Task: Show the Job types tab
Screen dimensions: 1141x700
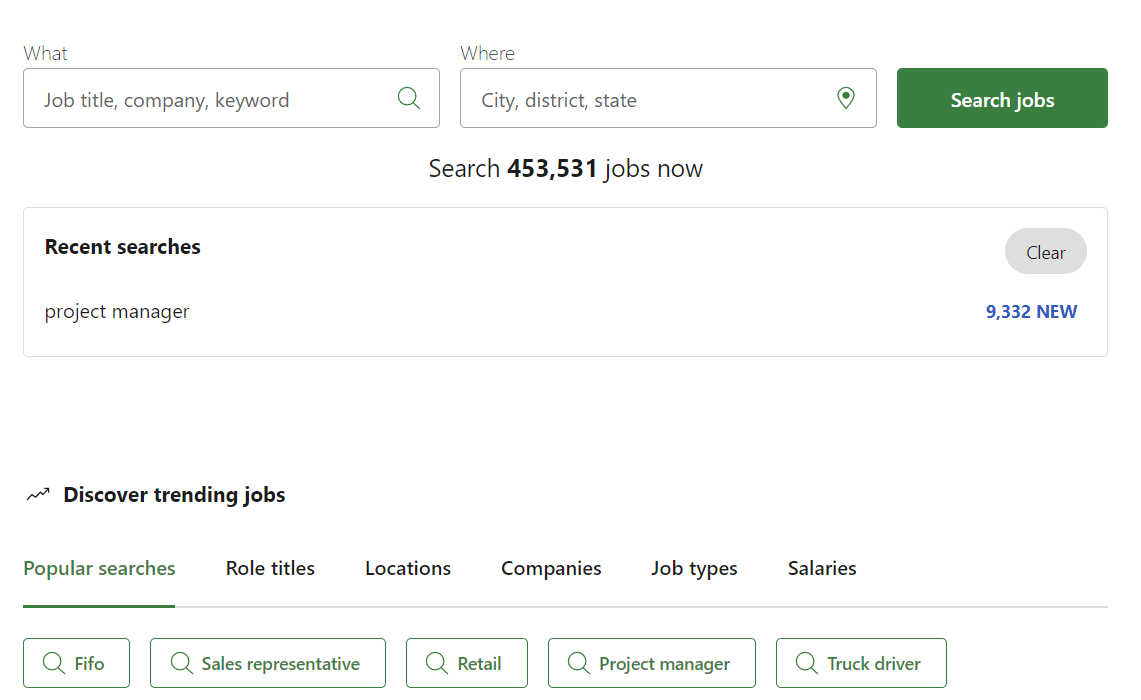Action: pyautogui.click(x=694, y=568)
